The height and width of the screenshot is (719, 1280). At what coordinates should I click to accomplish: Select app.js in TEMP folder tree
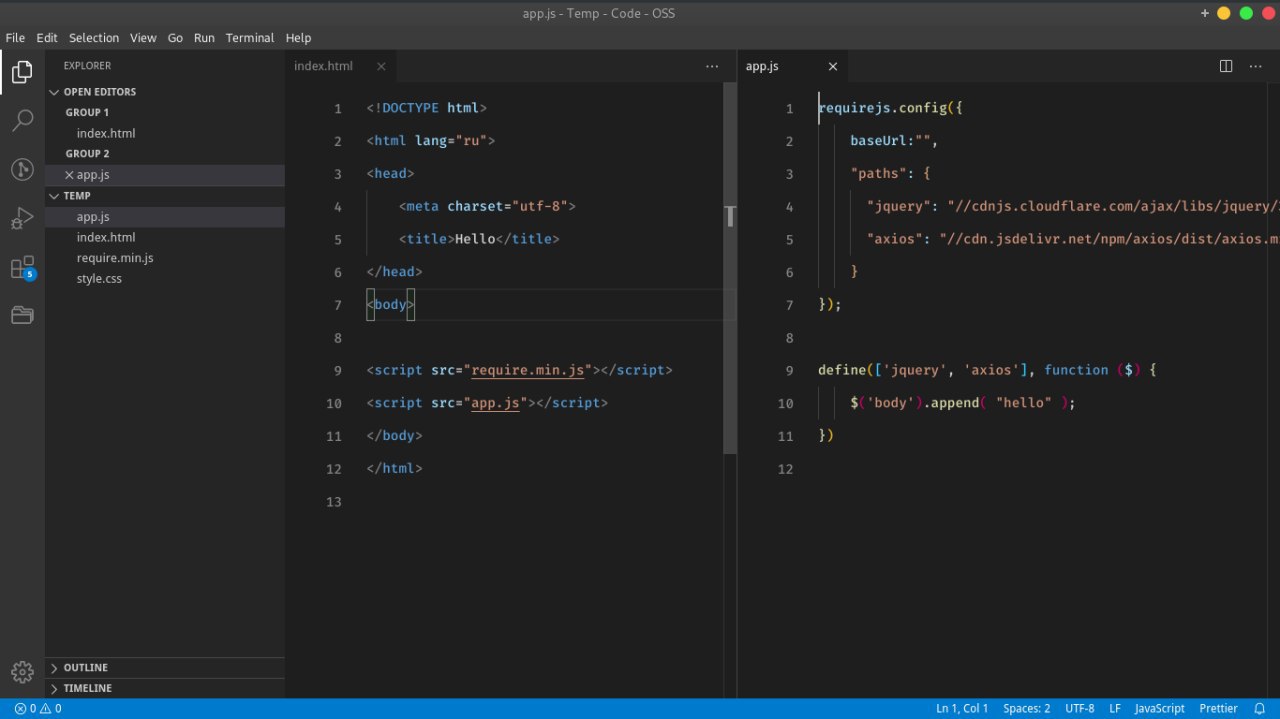pos(165,217)
